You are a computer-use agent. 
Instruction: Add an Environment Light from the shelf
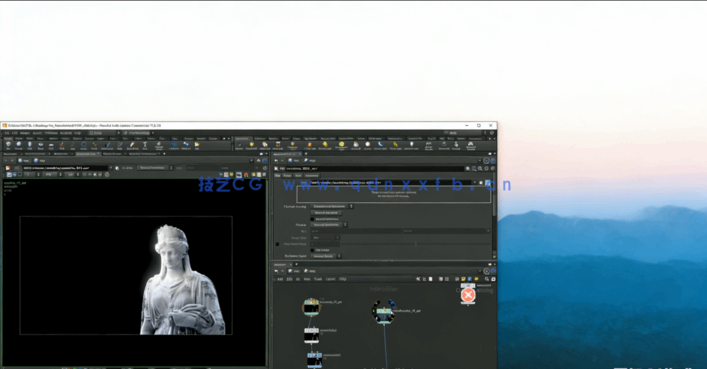(341, 145)
